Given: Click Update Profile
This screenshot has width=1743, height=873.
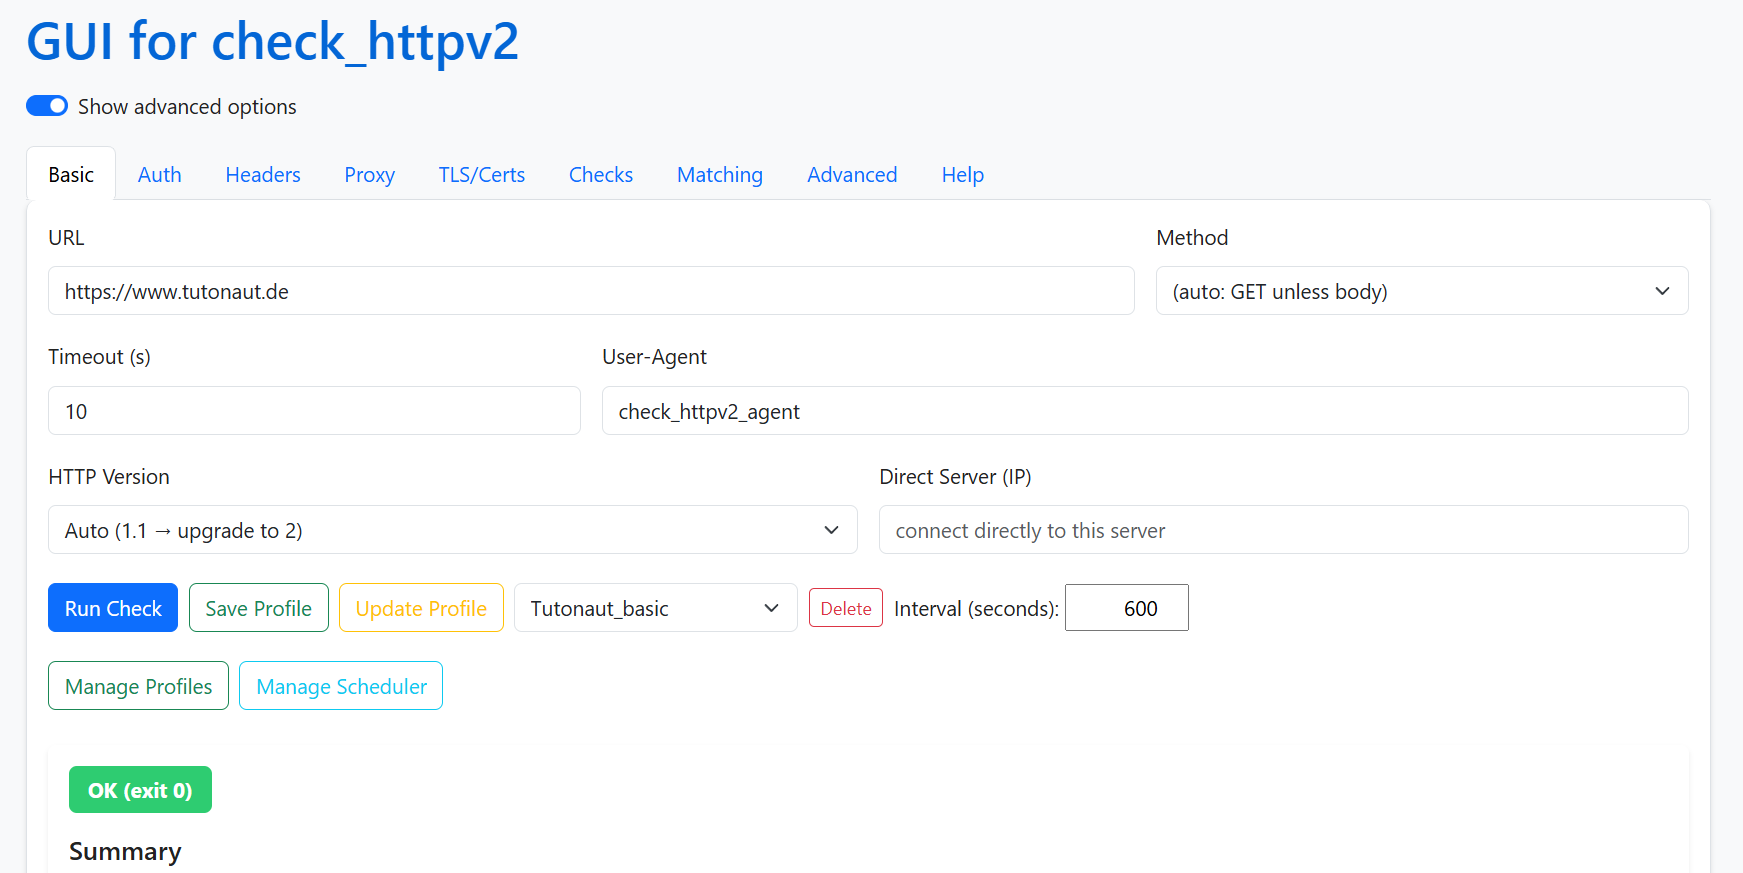Looking at the screenshot, I should [421, 608].
